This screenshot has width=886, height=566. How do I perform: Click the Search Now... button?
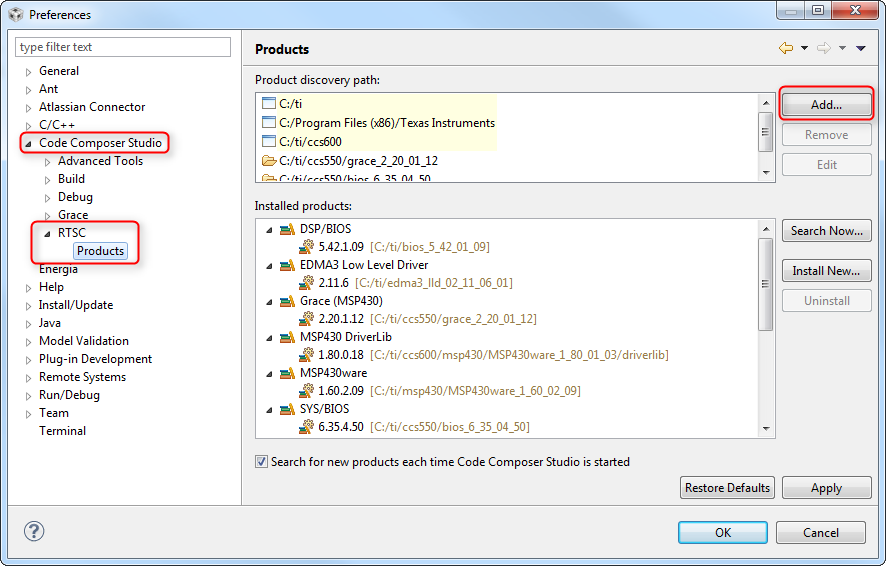tap(827, 231)
